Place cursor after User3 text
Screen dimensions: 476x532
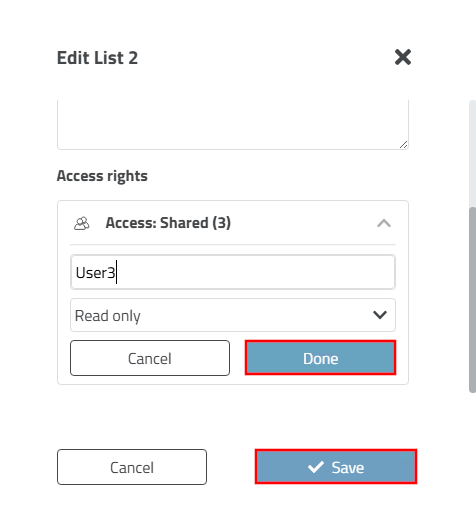(116, 272)
